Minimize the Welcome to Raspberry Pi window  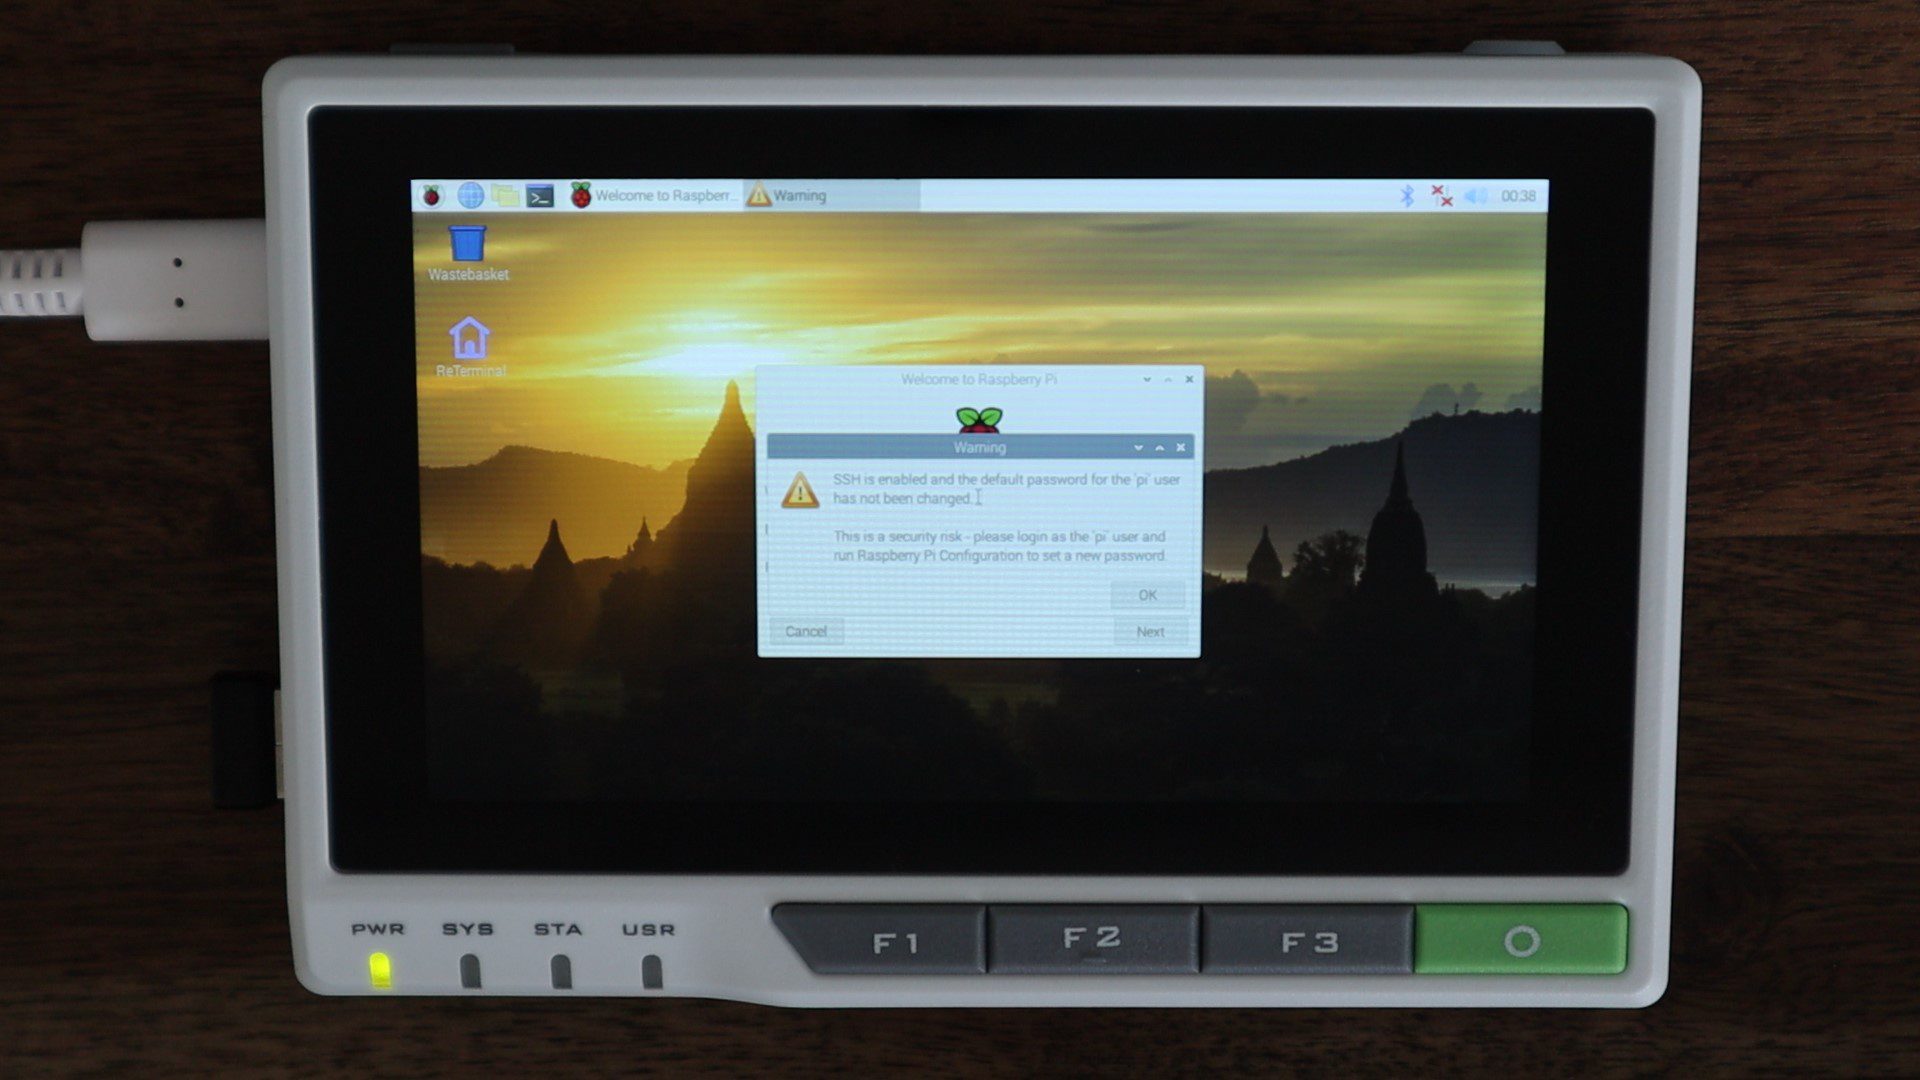point(1147,379)
